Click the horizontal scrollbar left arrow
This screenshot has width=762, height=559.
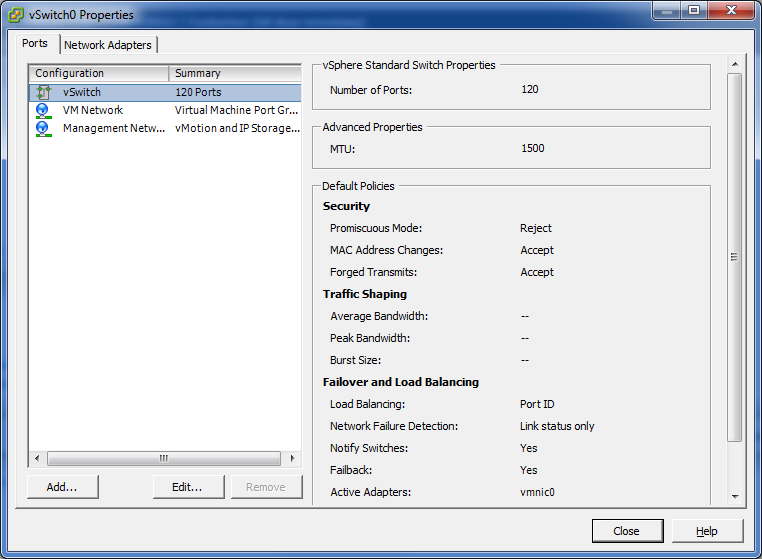click(x=37, y=458)
